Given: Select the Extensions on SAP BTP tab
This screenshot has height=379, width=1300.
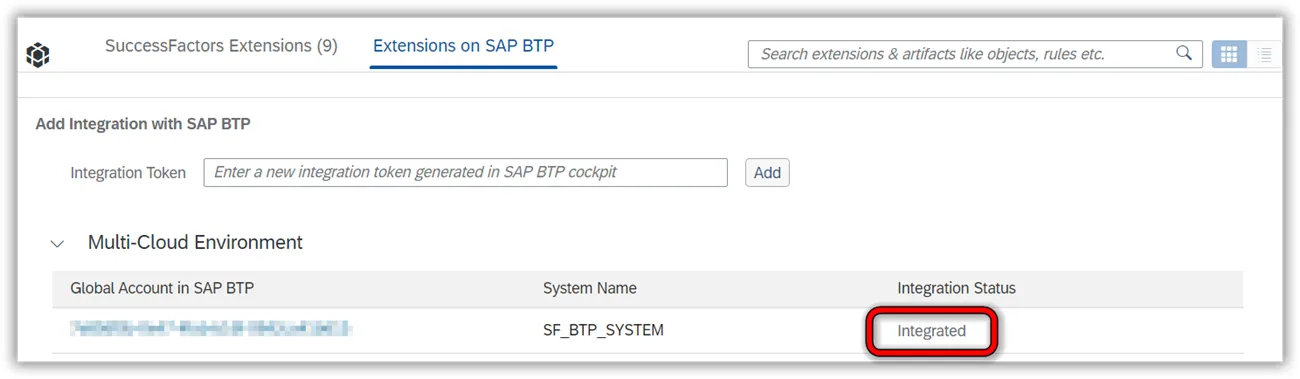Looking at the screenshot, I should point(463,46).
